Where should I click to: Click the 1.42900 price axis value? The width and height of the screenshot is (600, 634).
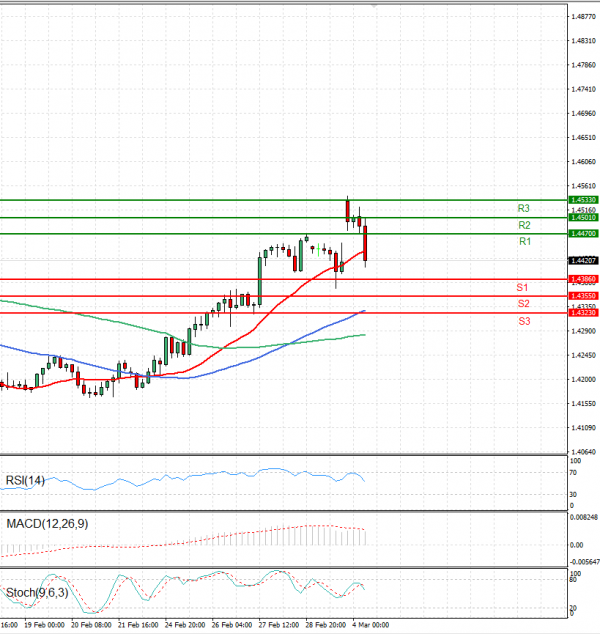tap(583, 331)
